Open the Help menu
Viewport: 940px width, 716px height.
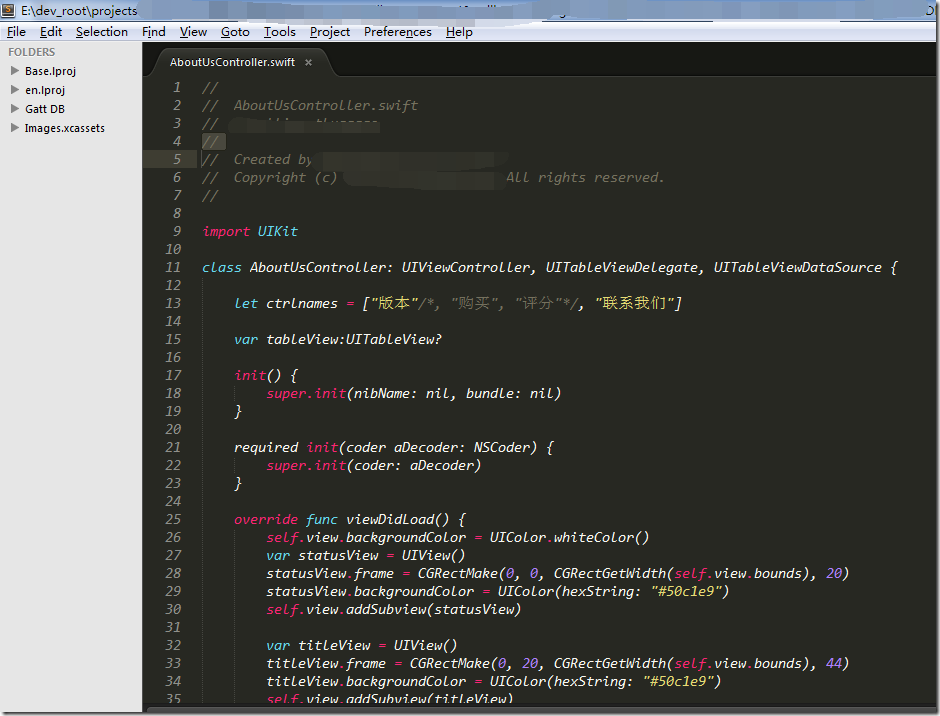click(x=459, y=32)
